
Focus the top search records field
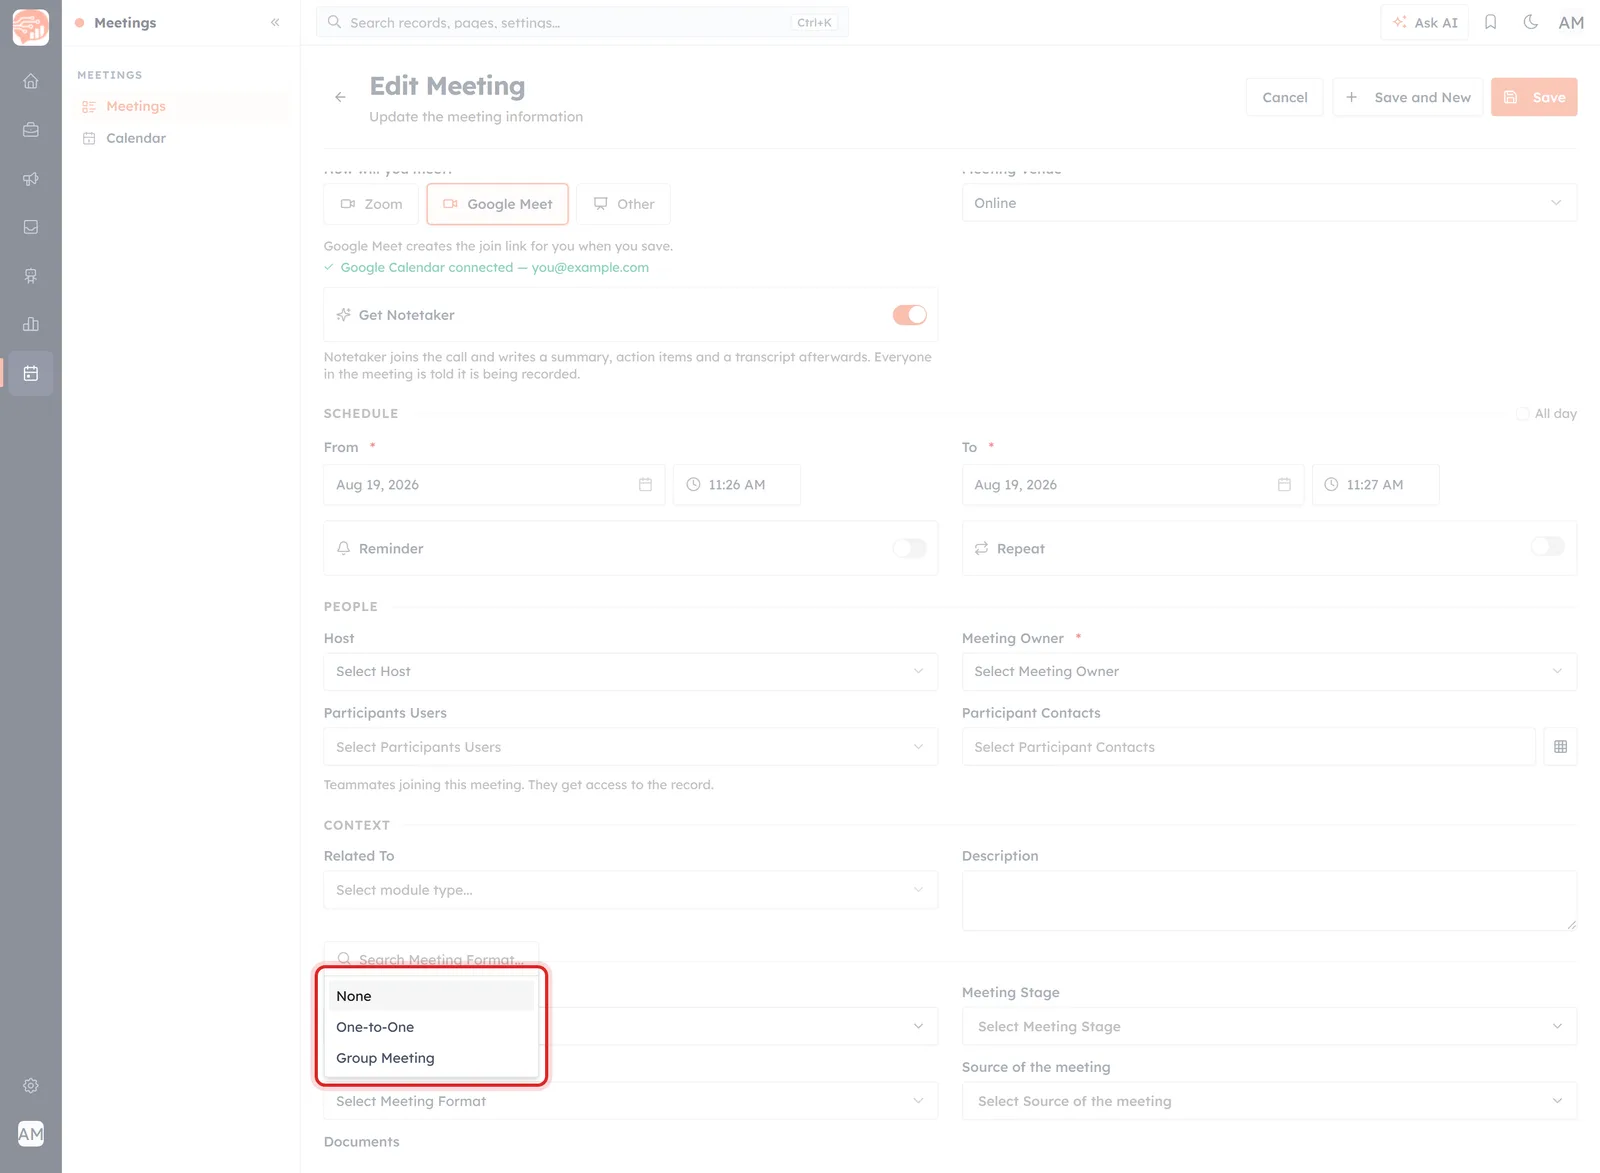tap(582, 22)
